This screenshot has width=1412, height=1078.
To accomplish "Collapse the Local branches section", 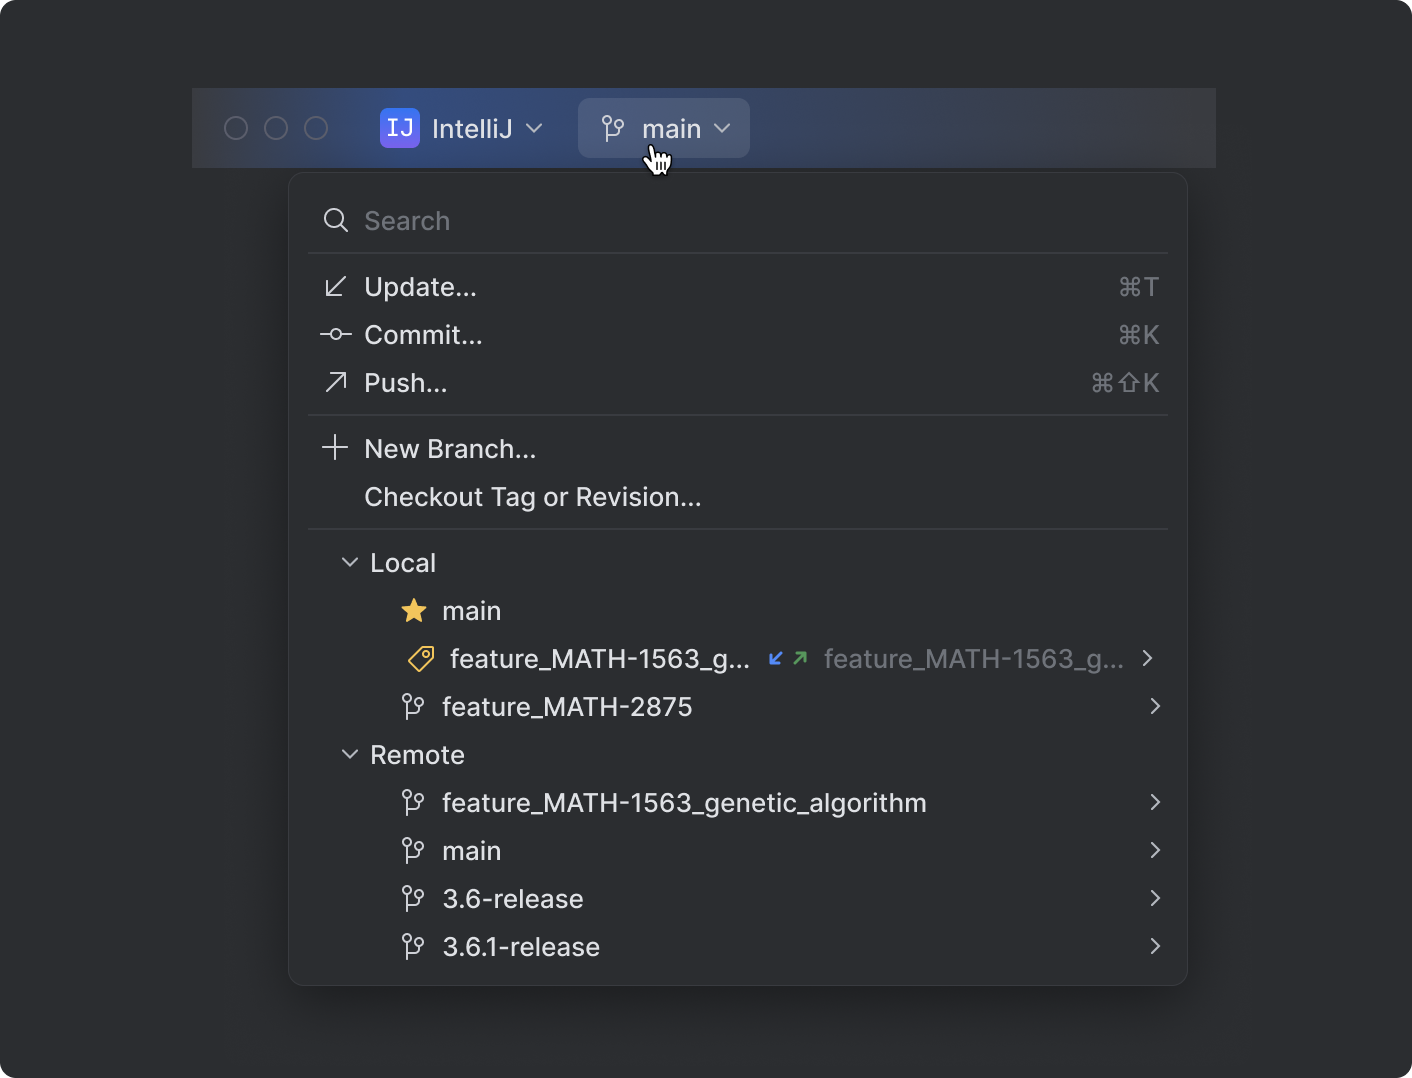I will coord(349,562).
